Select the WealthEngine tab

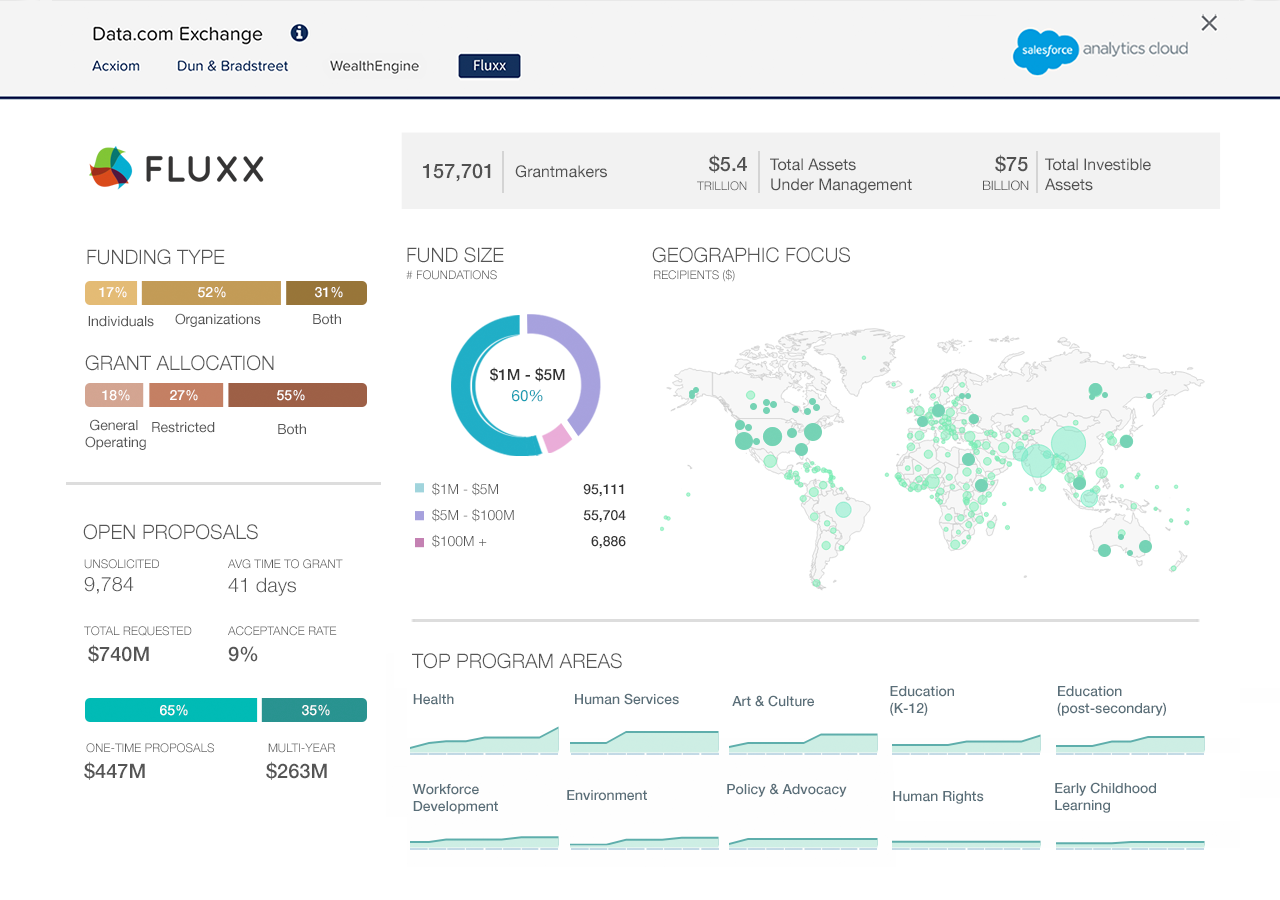click(x=374, y=66)
